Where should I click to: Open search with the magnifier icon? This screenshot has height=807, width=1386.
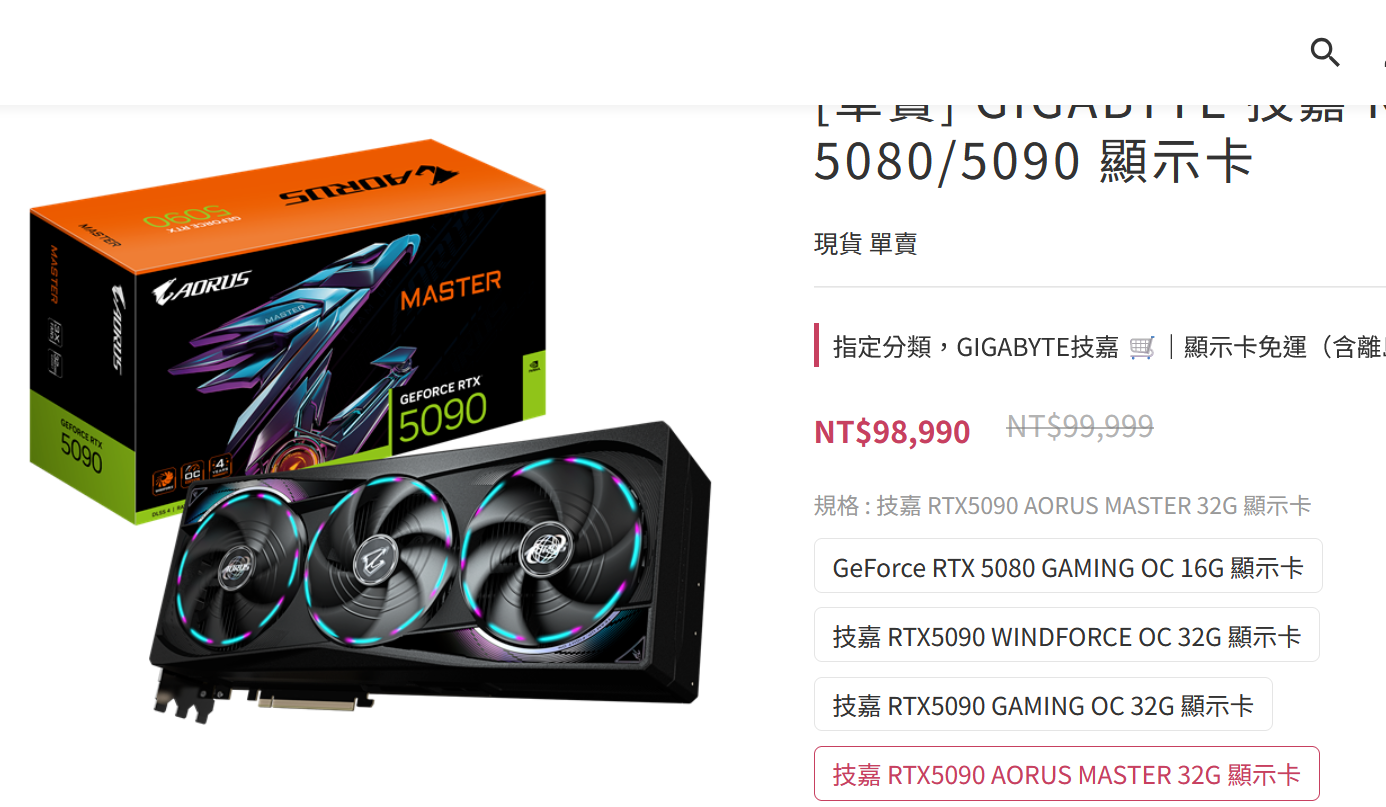point(1325,52)
